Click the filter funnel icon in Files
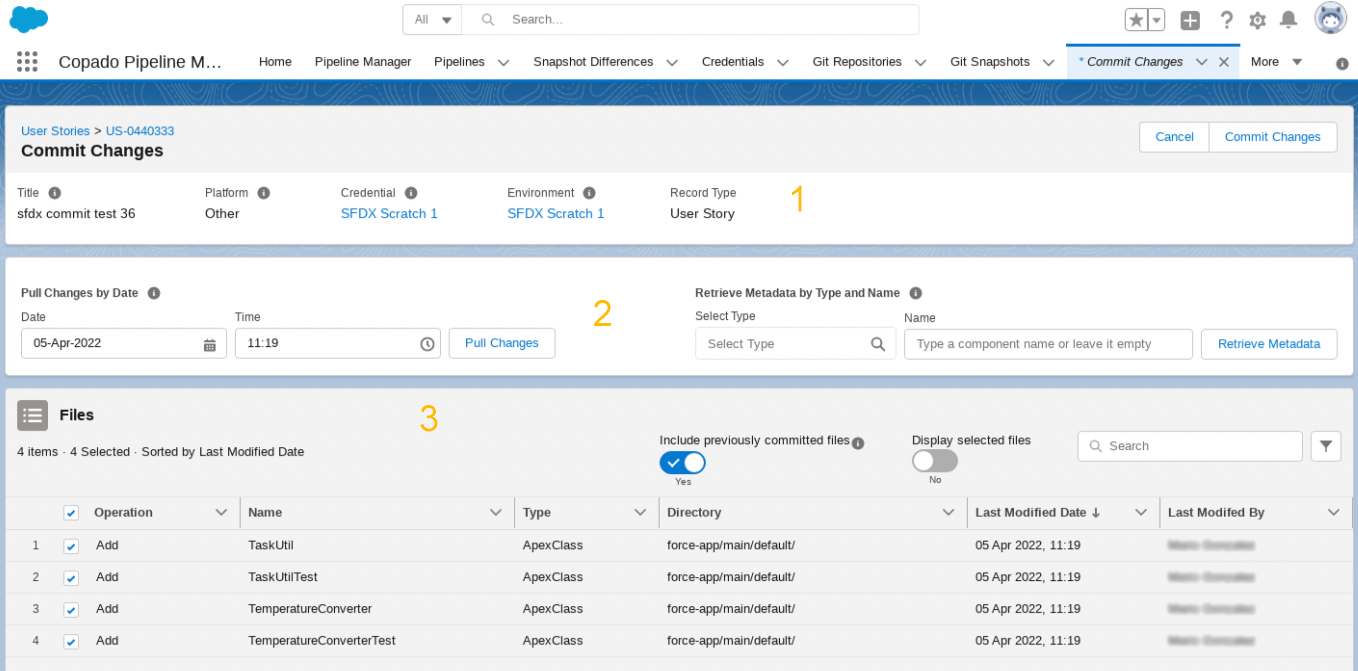 [1326, 446]
